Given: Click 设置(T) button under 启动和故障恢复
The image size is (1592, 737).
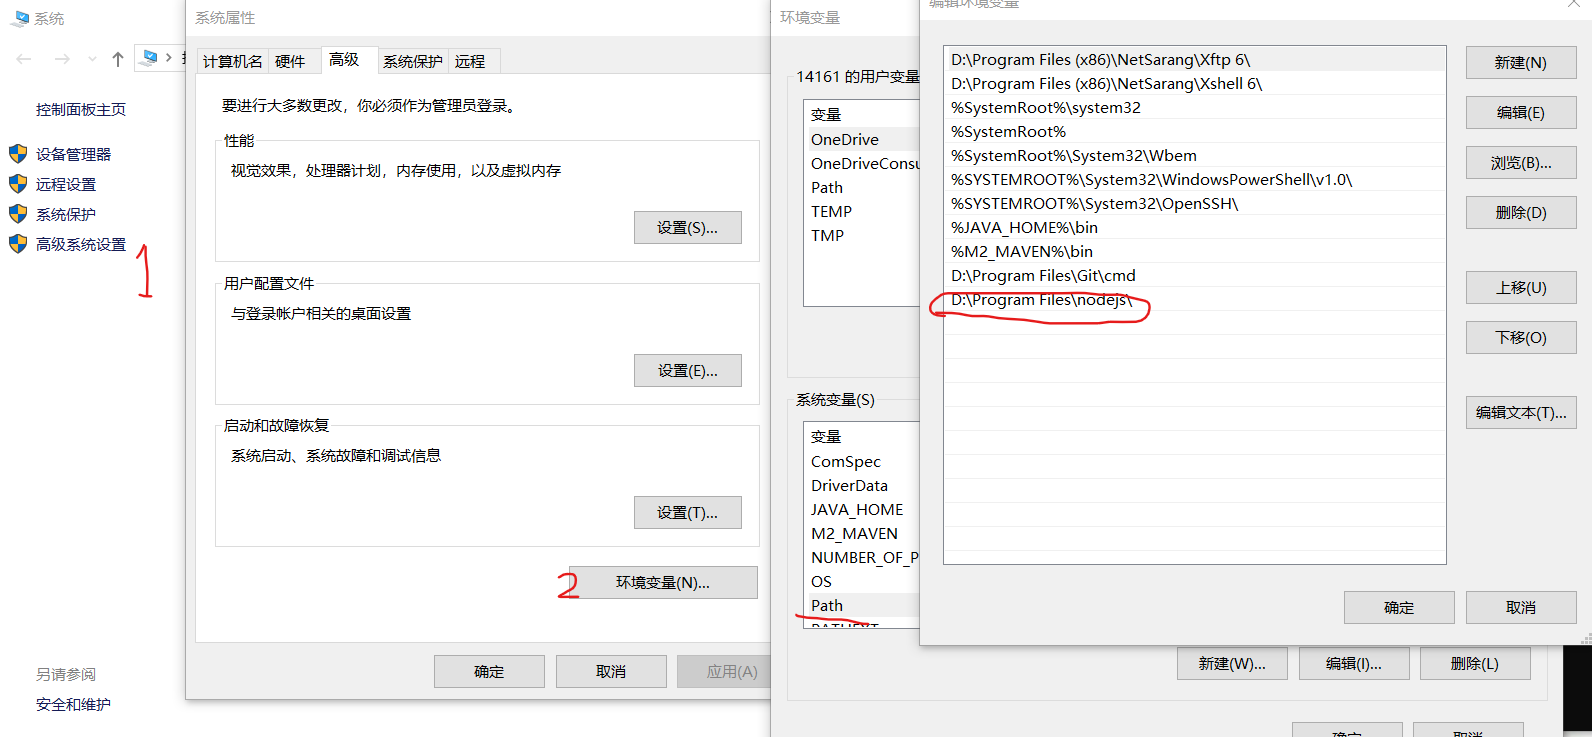Looking at the screenshot, I should 688,512.
